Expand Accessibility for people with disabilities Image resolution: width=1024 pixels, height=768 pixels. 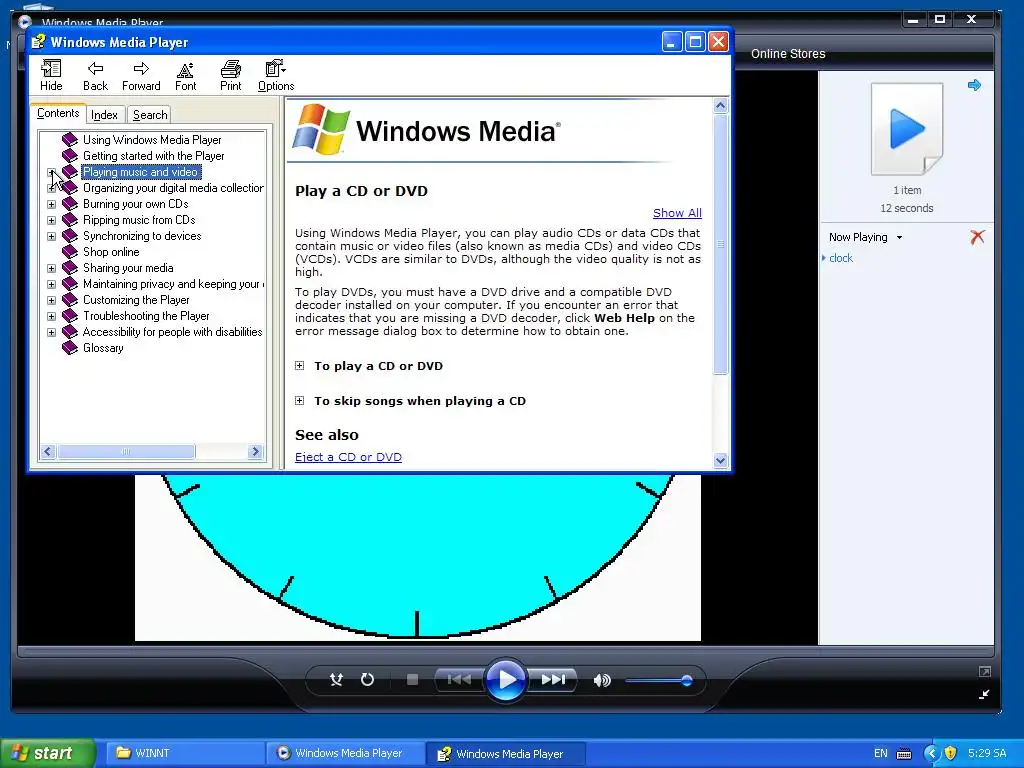point(52,332)
